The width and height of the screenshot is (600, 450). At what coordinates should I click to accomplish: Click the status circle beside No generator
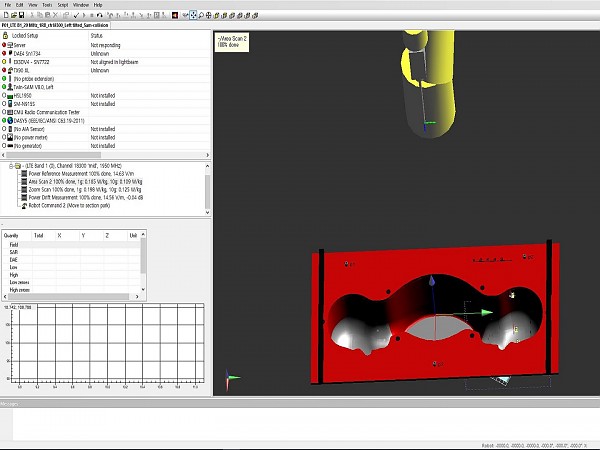(x=6, y=146)
